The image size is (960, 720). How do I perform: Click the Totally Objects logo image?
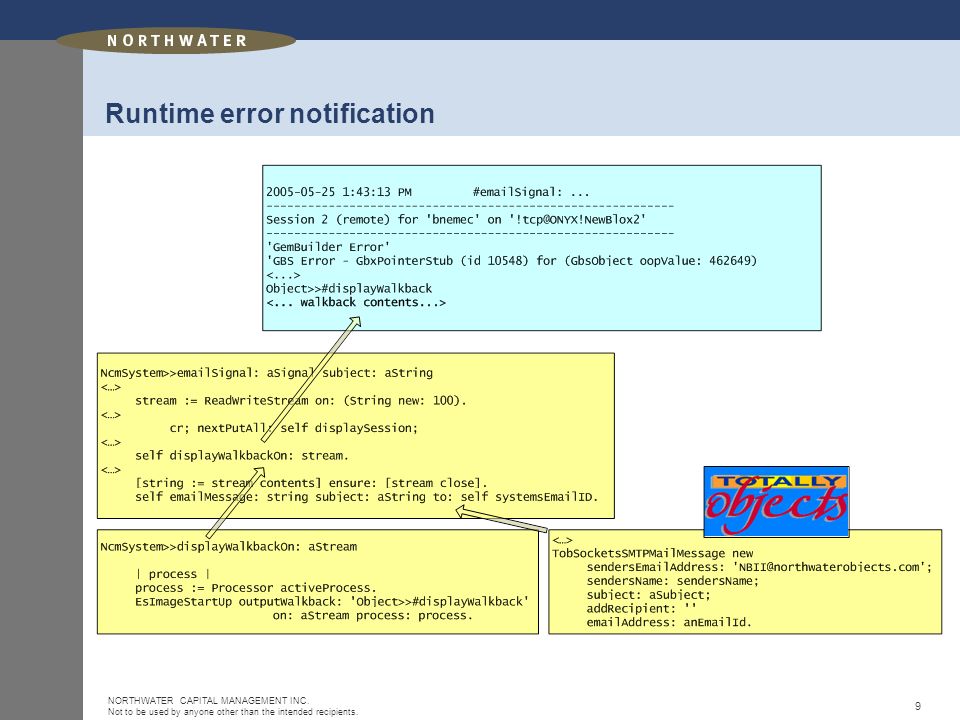tap(776, 501)
